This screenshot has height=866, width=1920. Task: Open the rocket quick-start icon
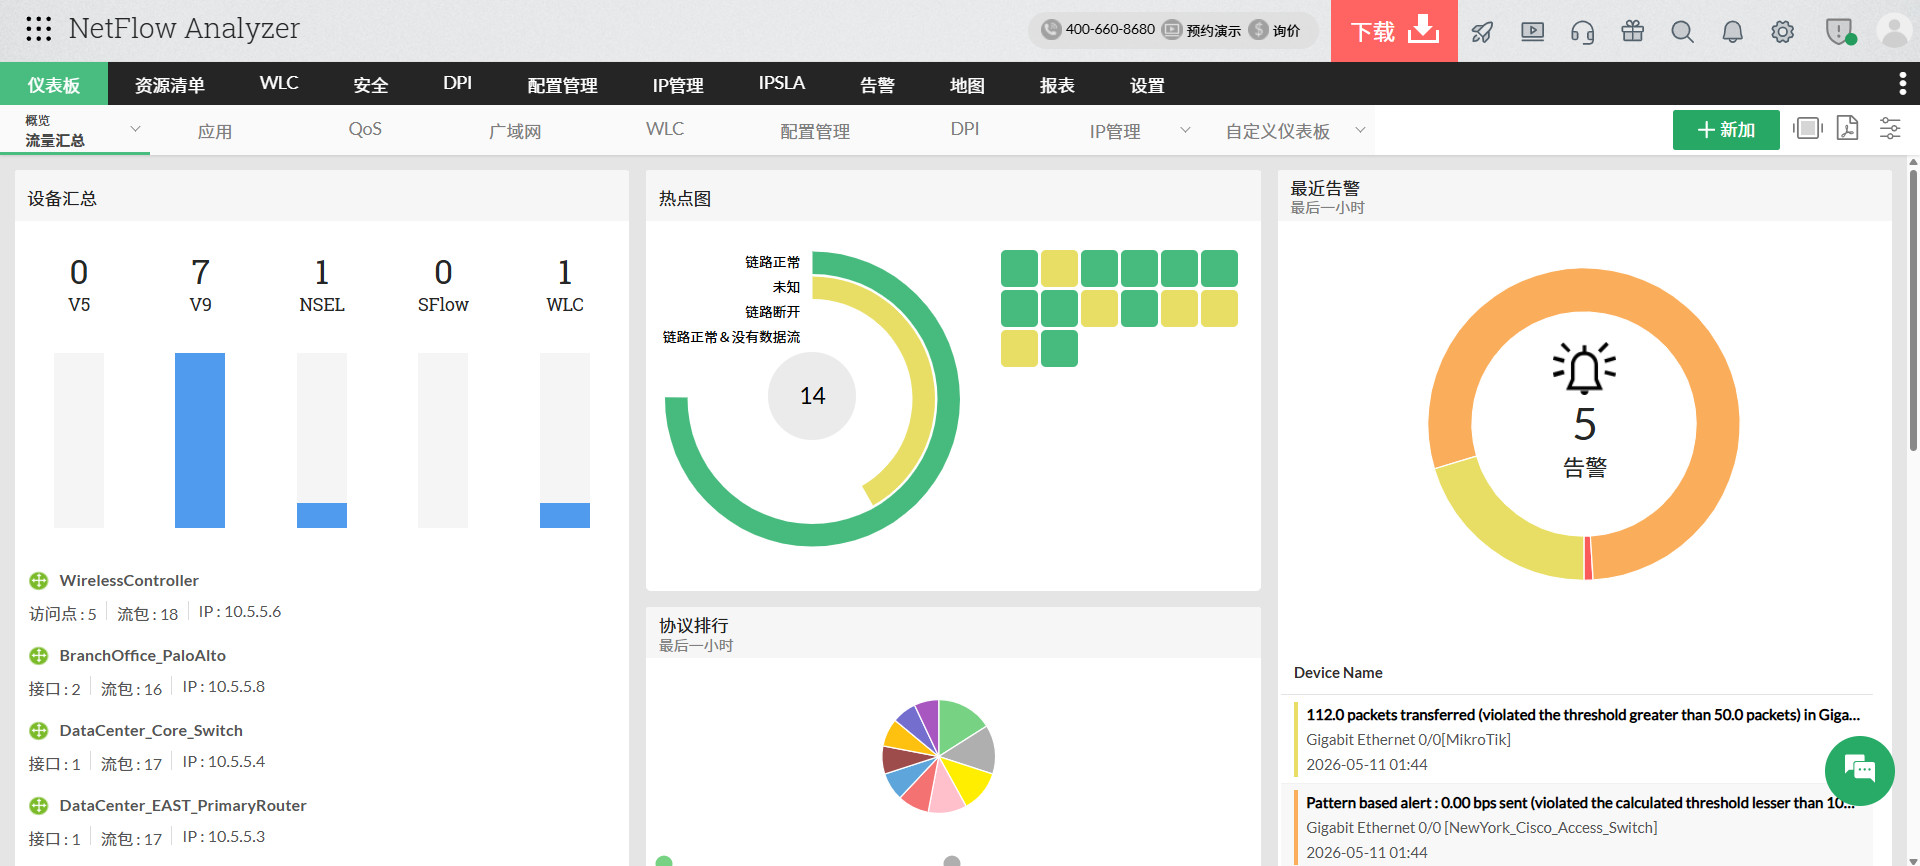[1482, 32]
